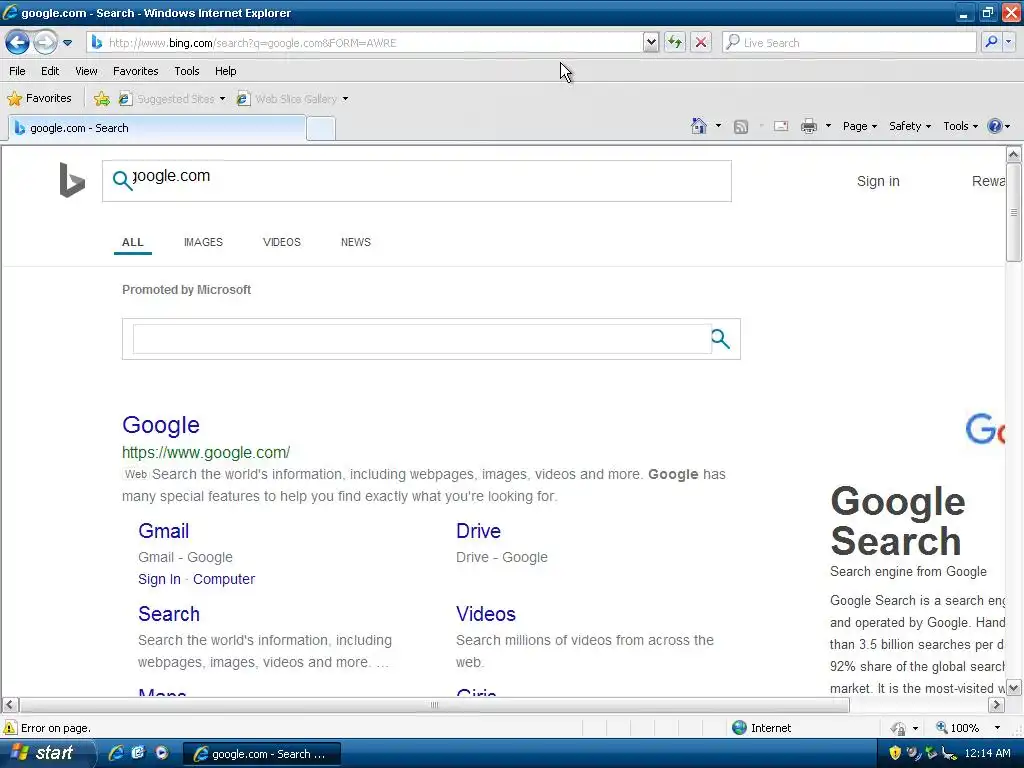Image resolution: width=1024 pixels, height=768 pixels.
Task: Click the Forward navigation button
Action: point(45,43)
